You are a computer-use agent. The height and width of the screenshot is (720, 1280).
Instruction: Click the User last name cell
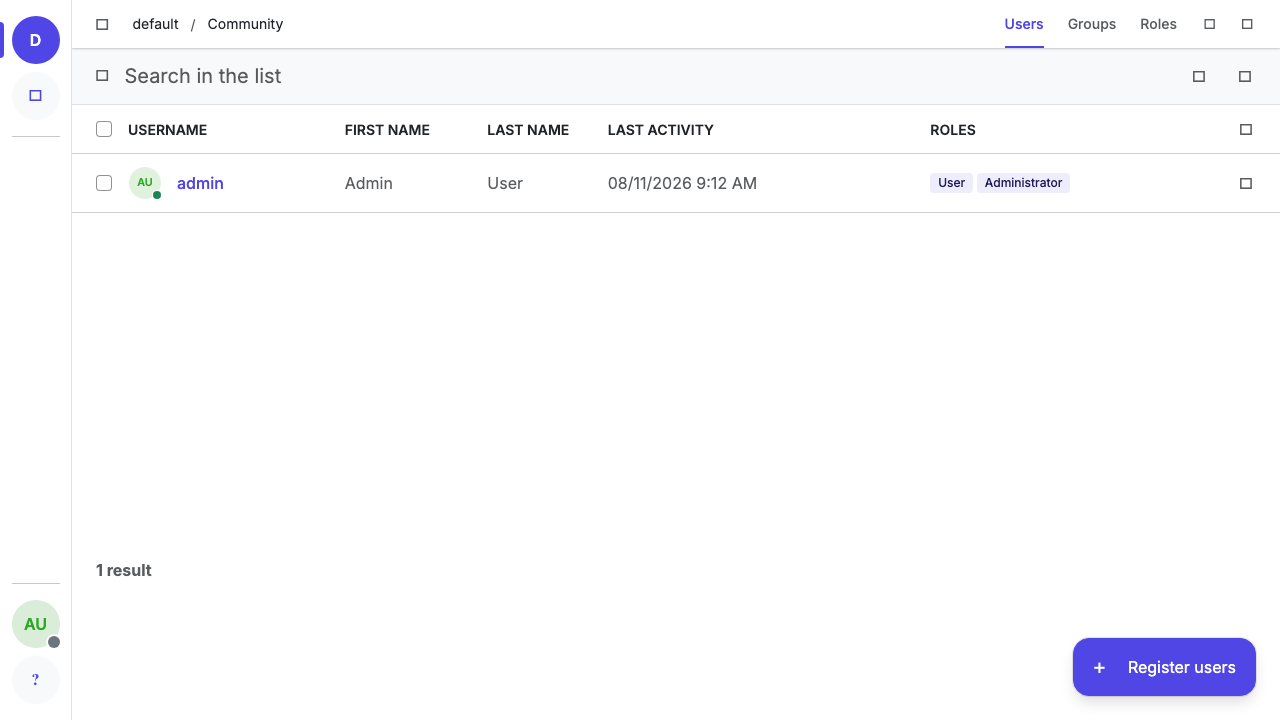click(x=505, y=183)
